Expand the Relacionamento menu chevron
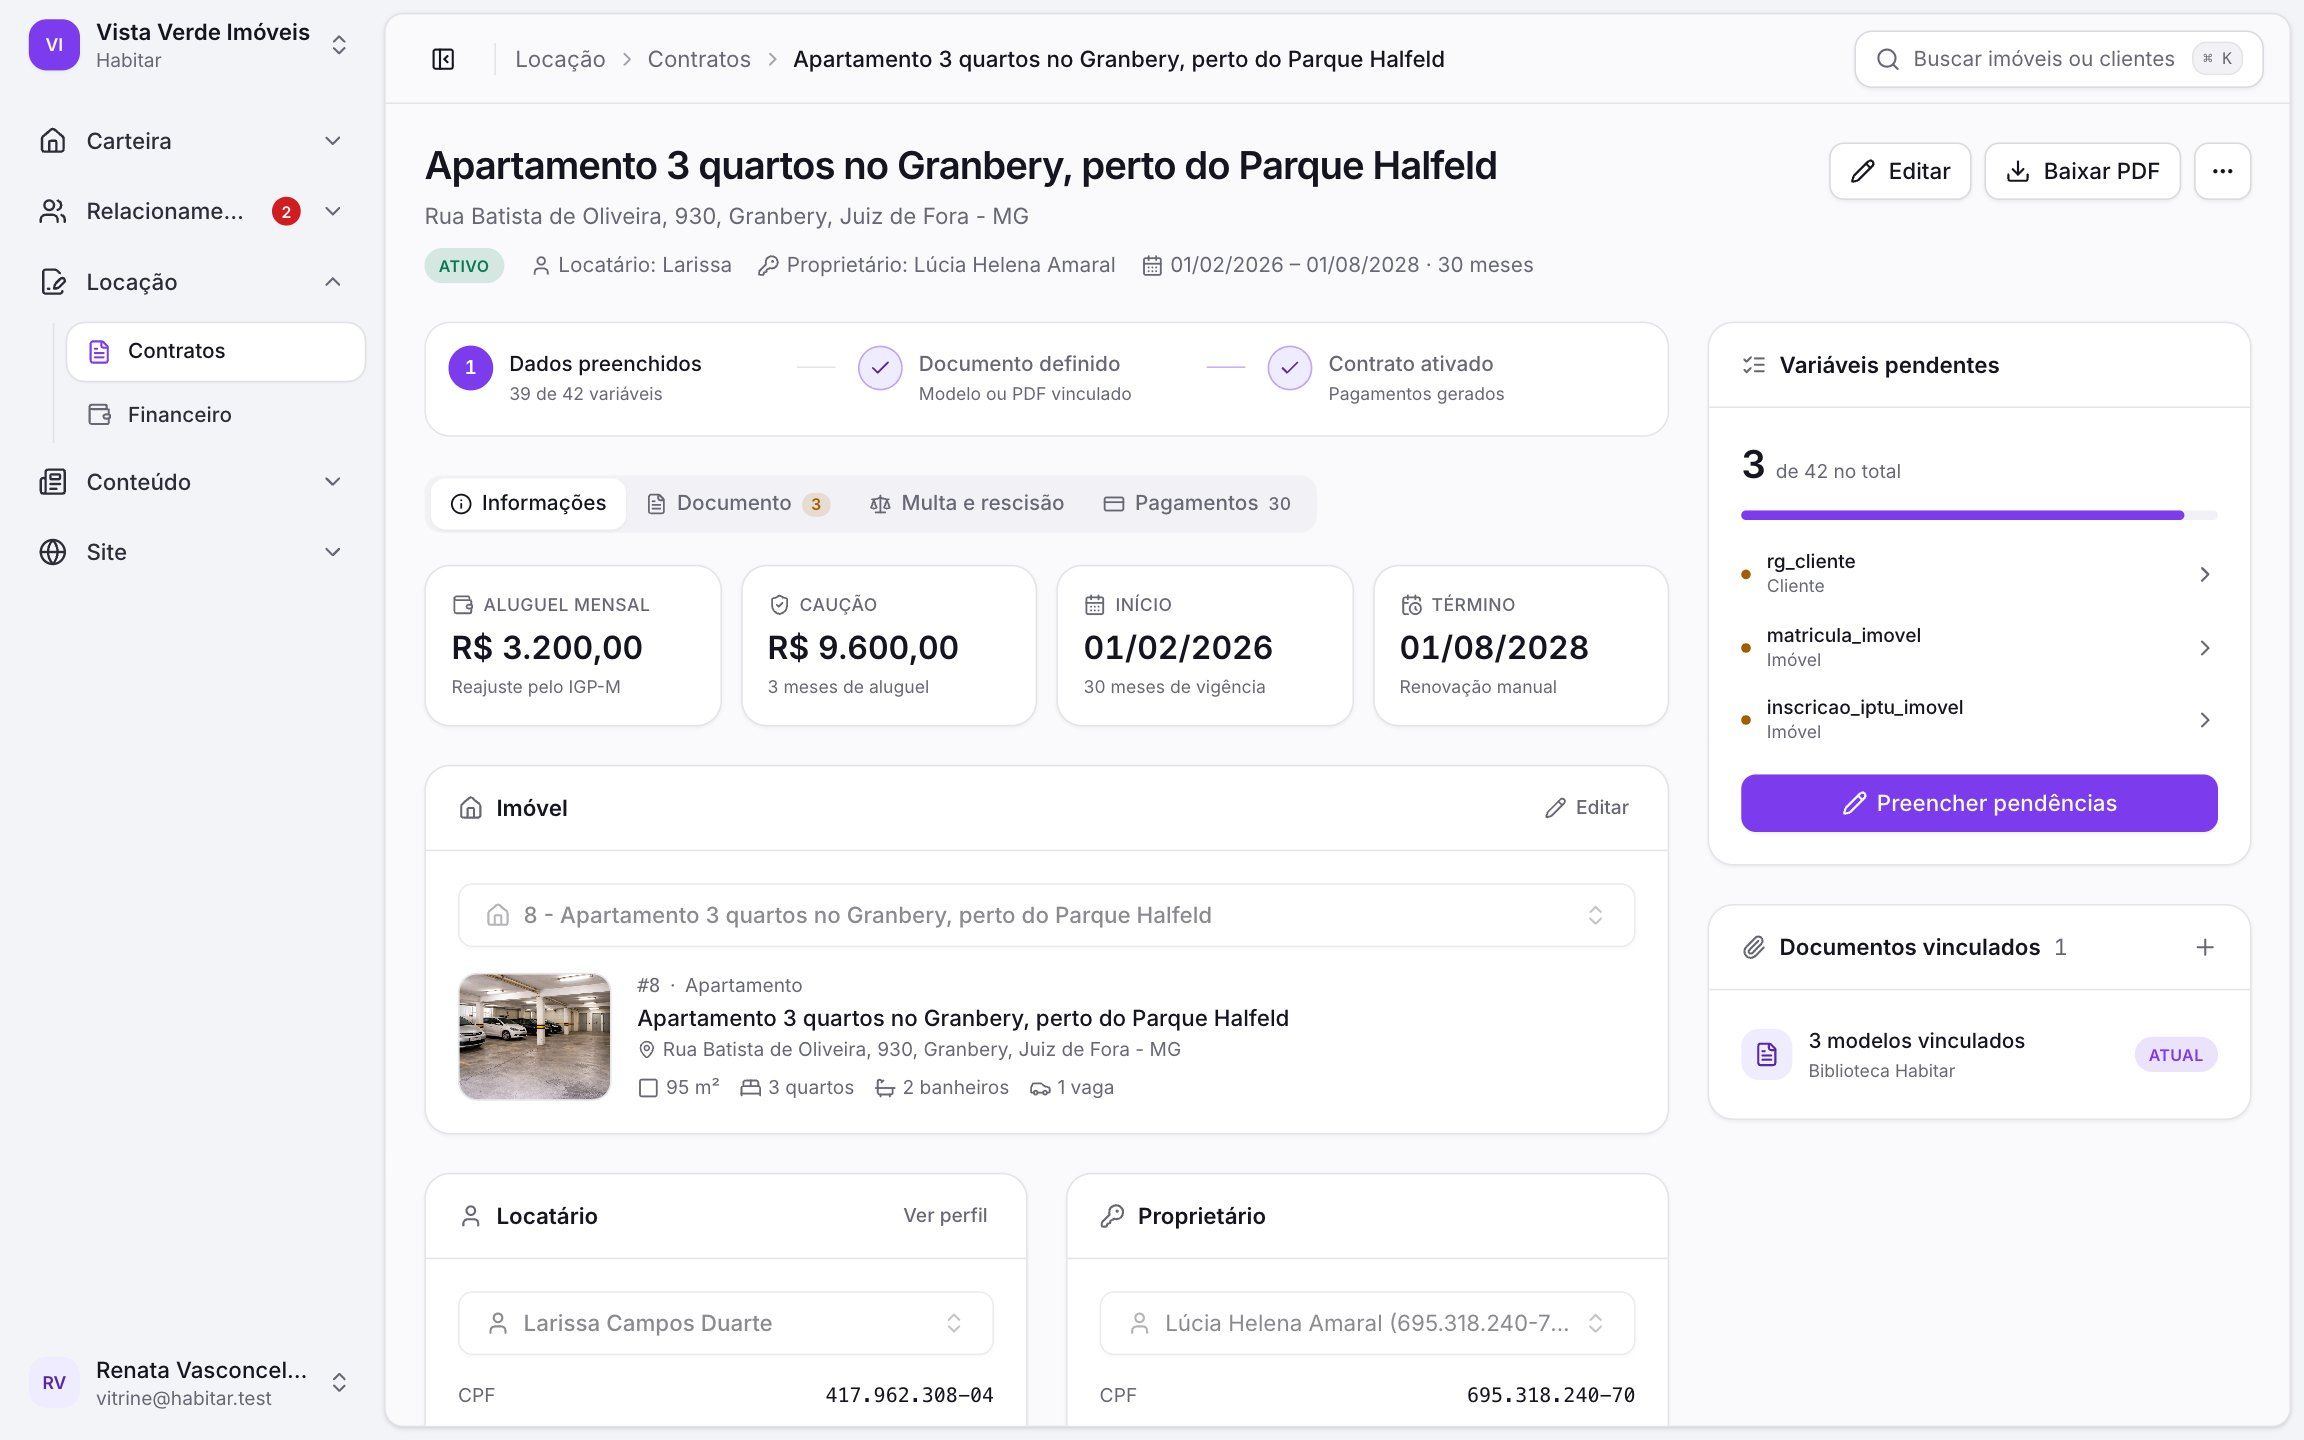Image resolution: width=2304 pixels, height=1440 pixels. click(x=333, y=211)
